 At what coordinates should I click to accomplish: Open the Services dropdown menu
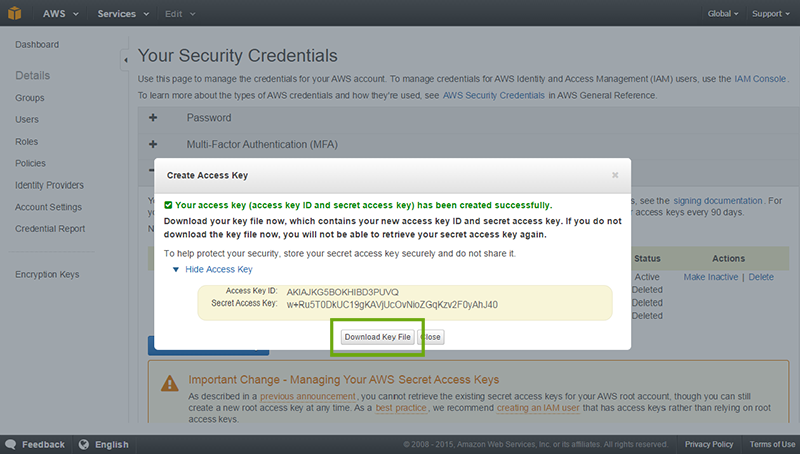tap(123, 14)
